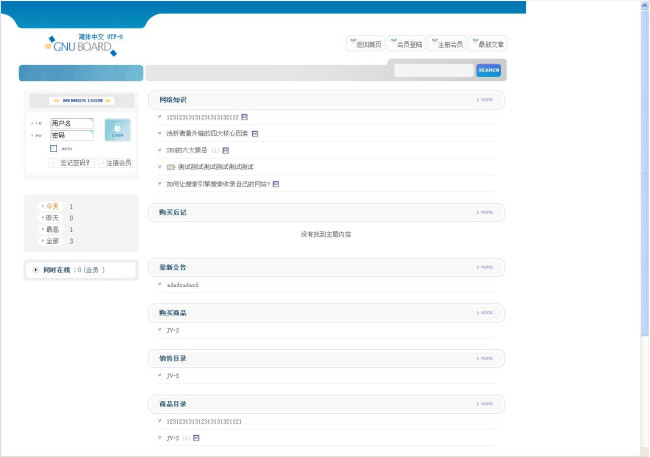Click the icon next to SEO的六大禁忌
The image size is (650, 457).
pyautogui.click(x=226, y=150)
